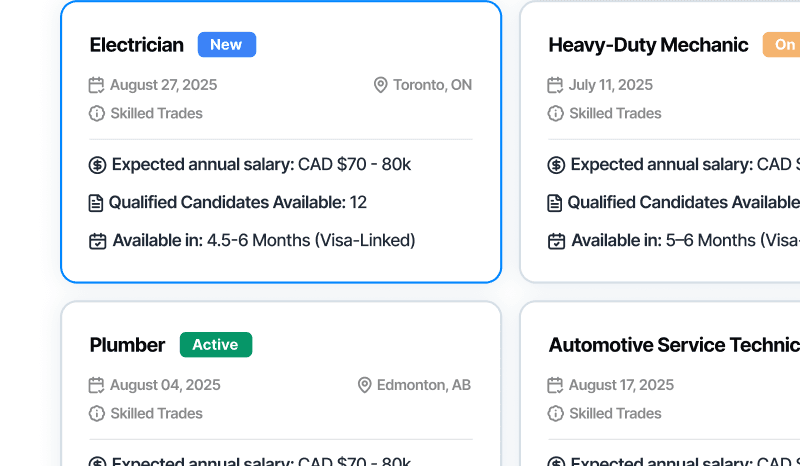Screen dimensions: 800x466
Task: Click the location pin next to Toronto, ON
Action: pyautogui.click(x=380, y=85)
